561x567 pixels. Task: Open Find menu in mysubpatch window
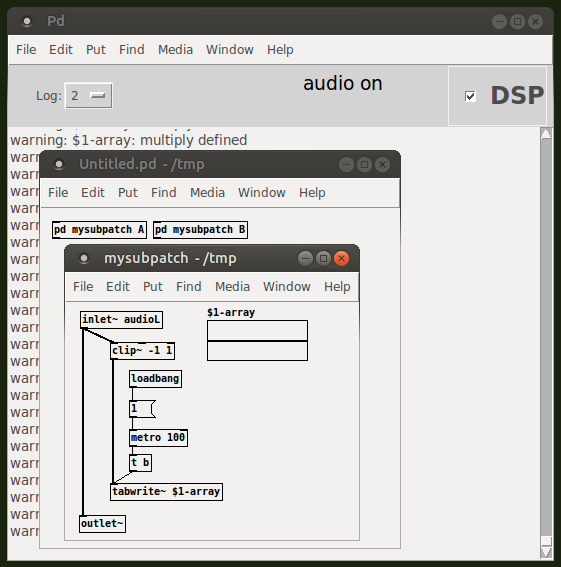click(189, 286)
